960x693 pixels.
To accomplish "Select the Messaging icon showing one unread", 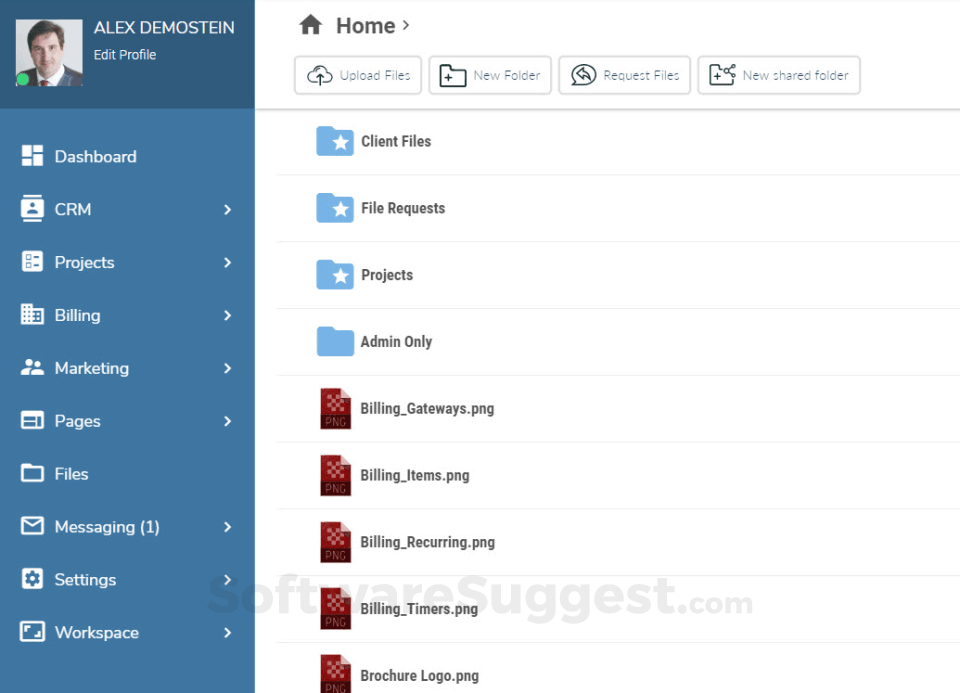I will coord(30,527).
